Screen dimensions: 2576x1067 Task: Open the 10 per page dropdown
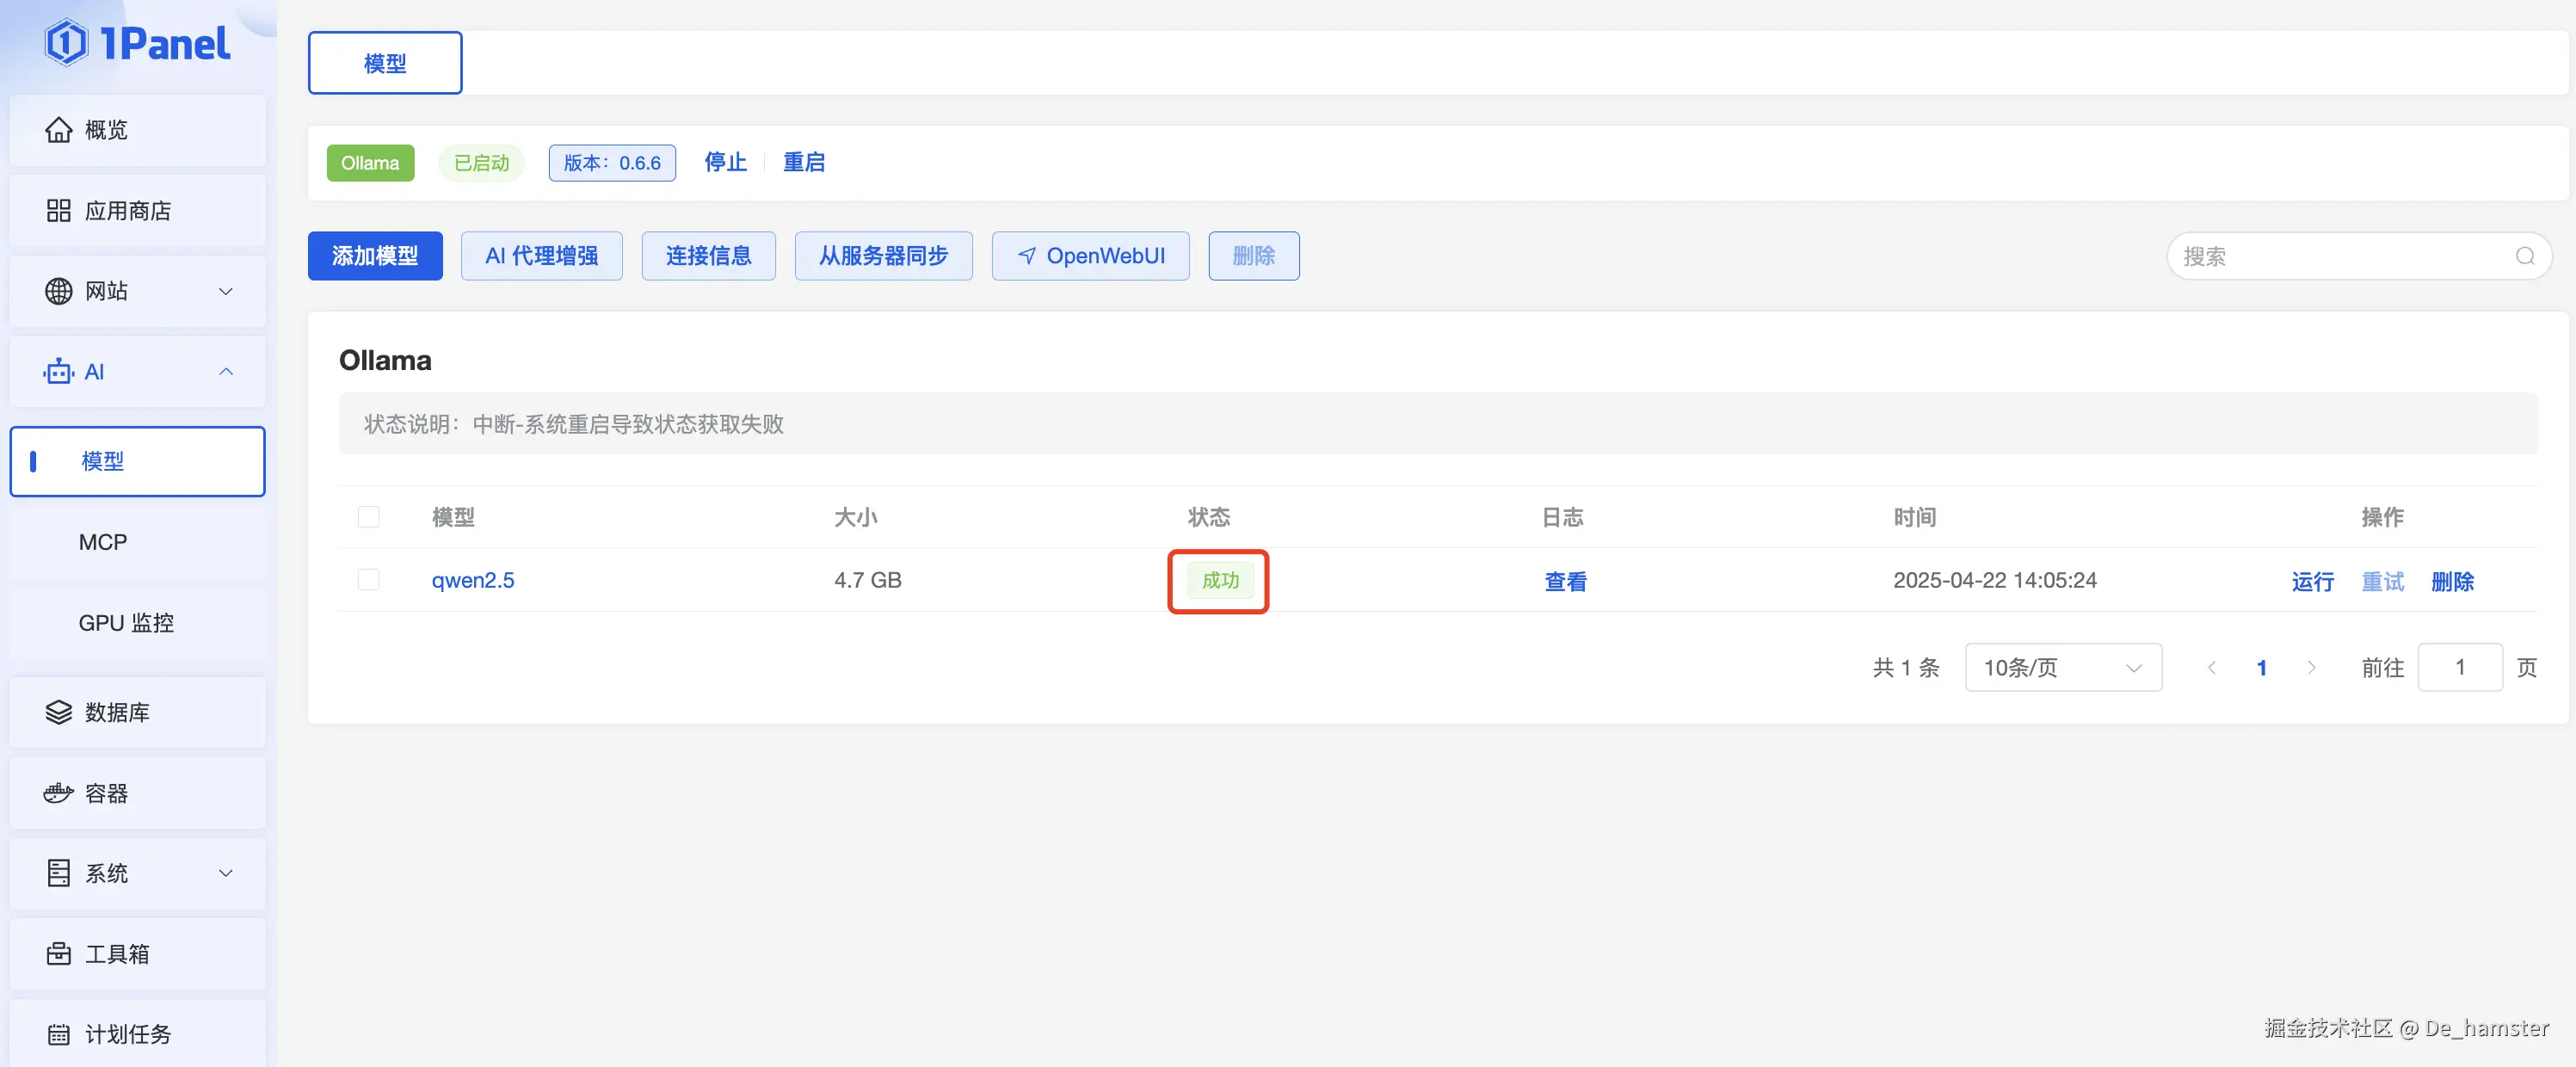click(2062, 667)
